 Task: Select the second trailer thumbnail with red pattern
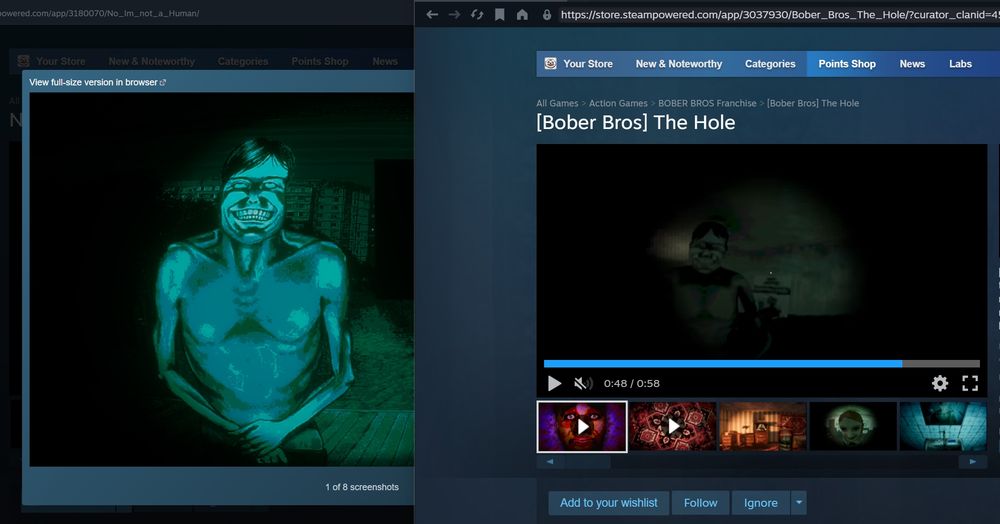point(673,426)
